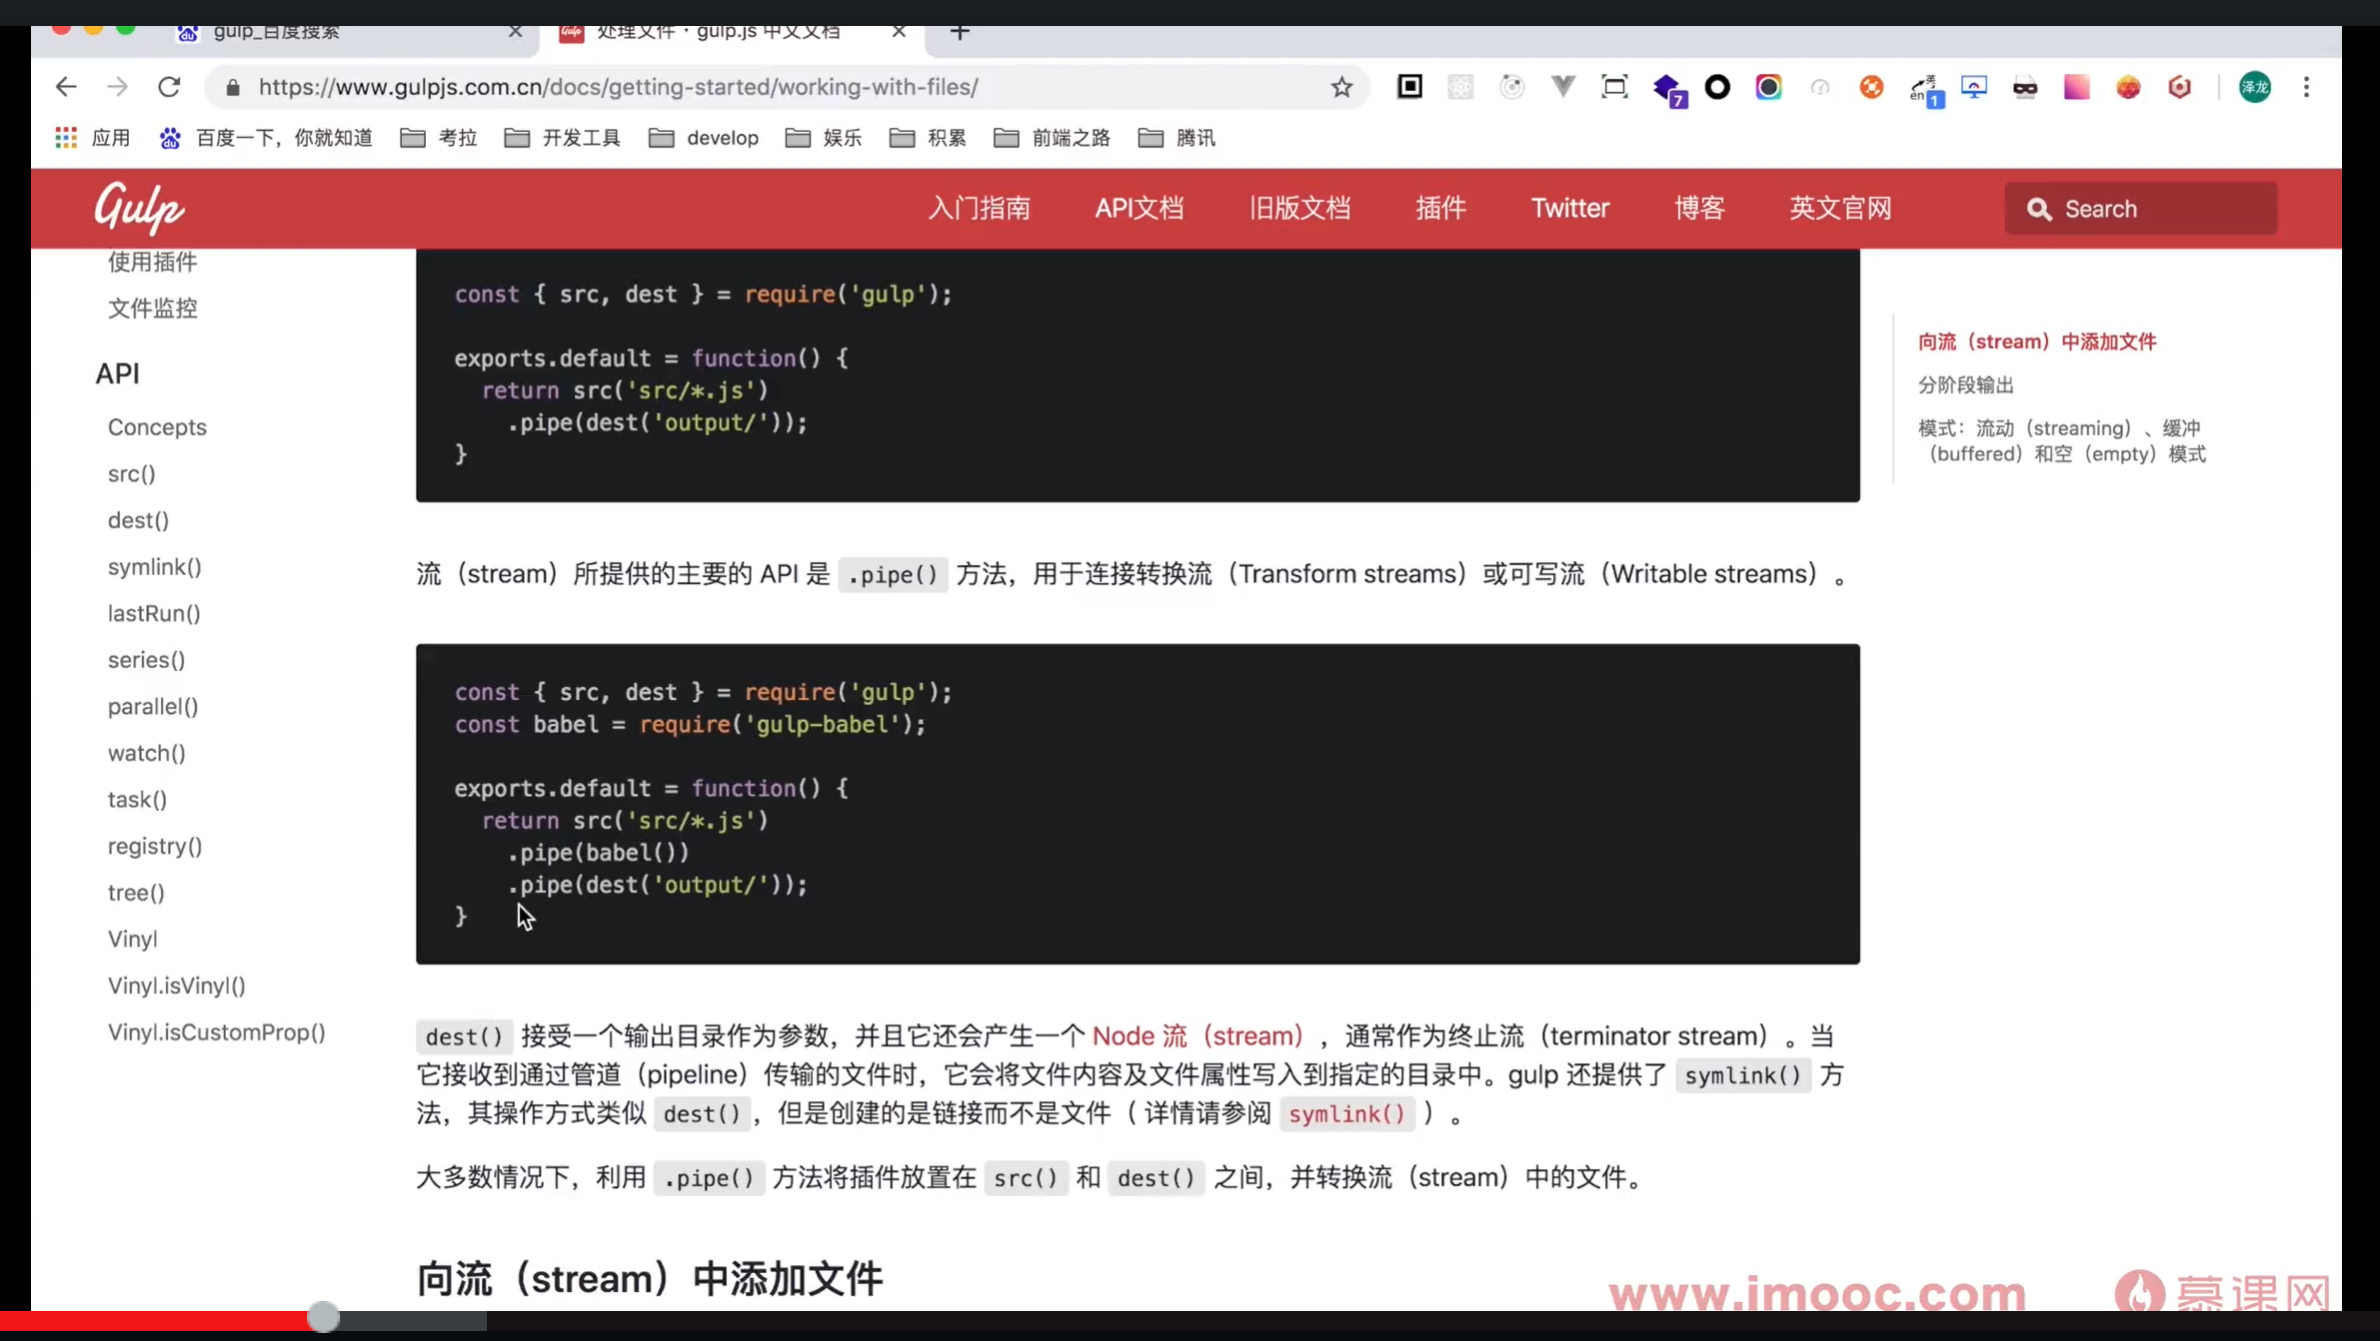This screenshot has width=2380, height=1341.
Task: Open the API文档 navigation menu item
Action: (1139, 208)
